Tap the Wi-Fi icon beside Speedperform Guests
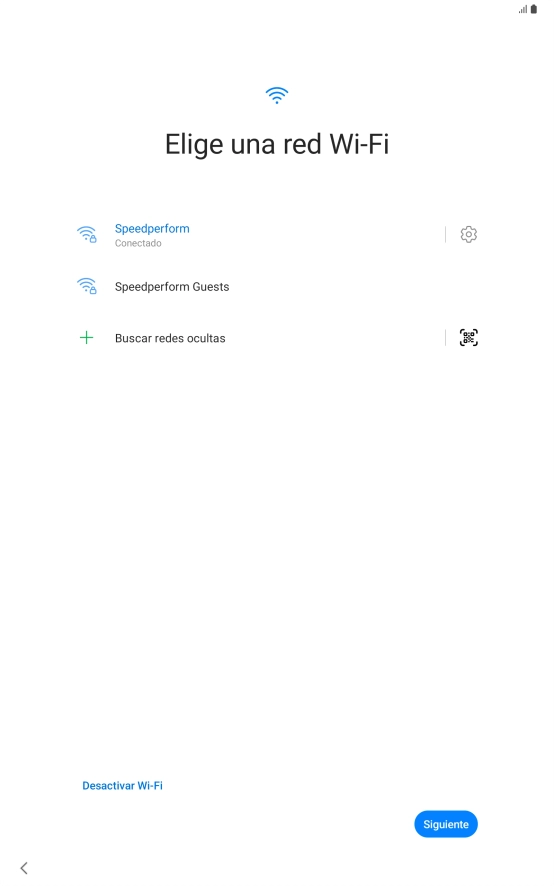Screen dimensions: 554x886 click(86, 286)
